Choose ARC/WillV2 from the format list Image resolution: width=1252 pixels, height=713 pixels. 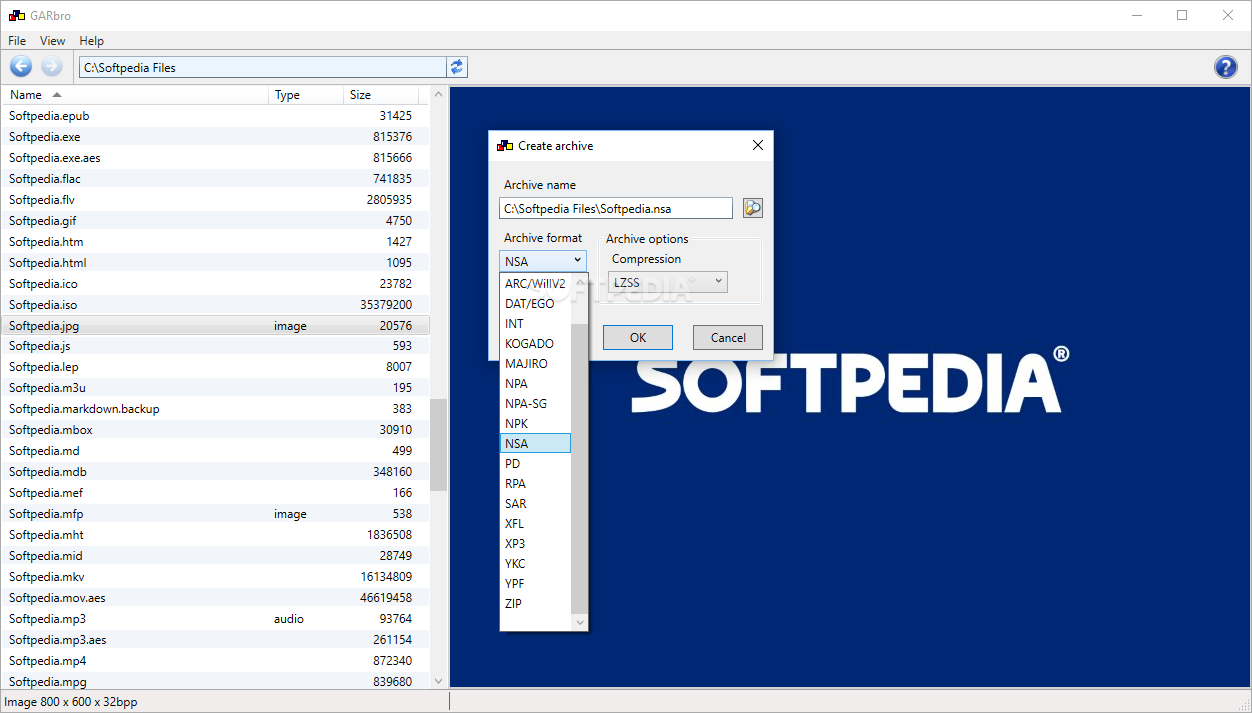point(535,283)
